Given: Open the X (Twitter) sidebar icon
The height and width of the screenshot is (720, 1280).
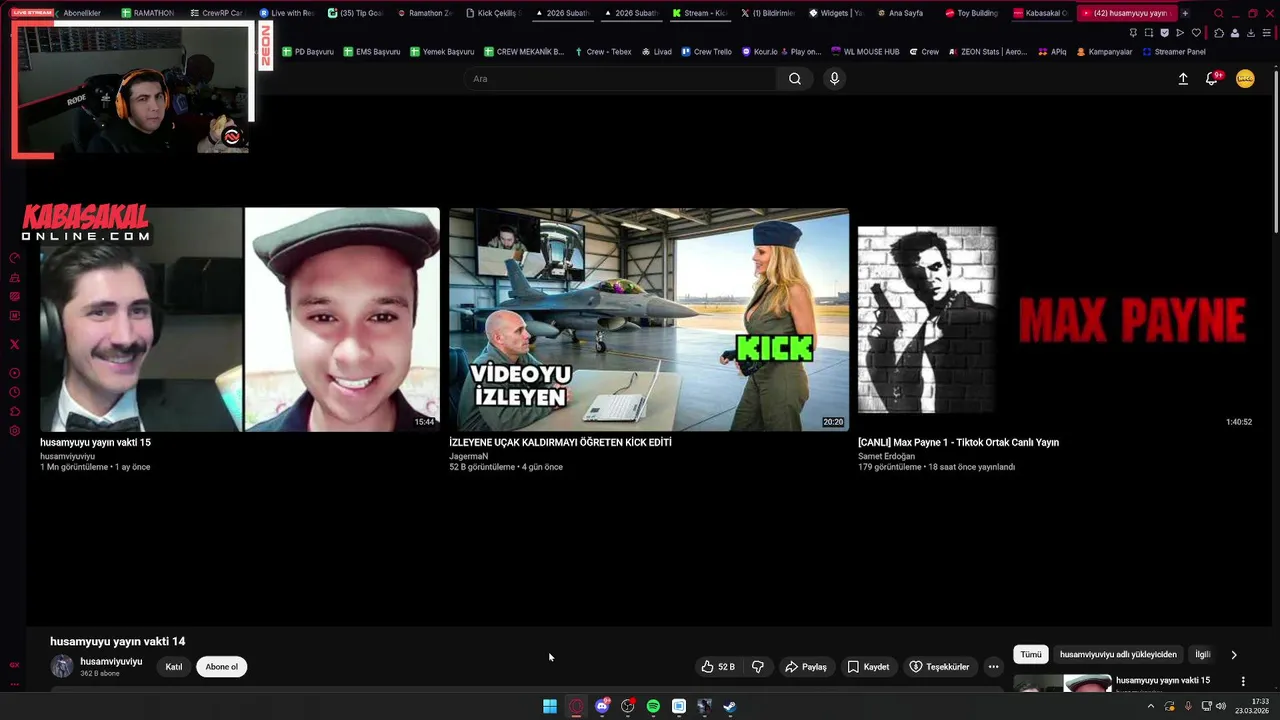Looking at the screenshot, I should (x=14, y=344).
